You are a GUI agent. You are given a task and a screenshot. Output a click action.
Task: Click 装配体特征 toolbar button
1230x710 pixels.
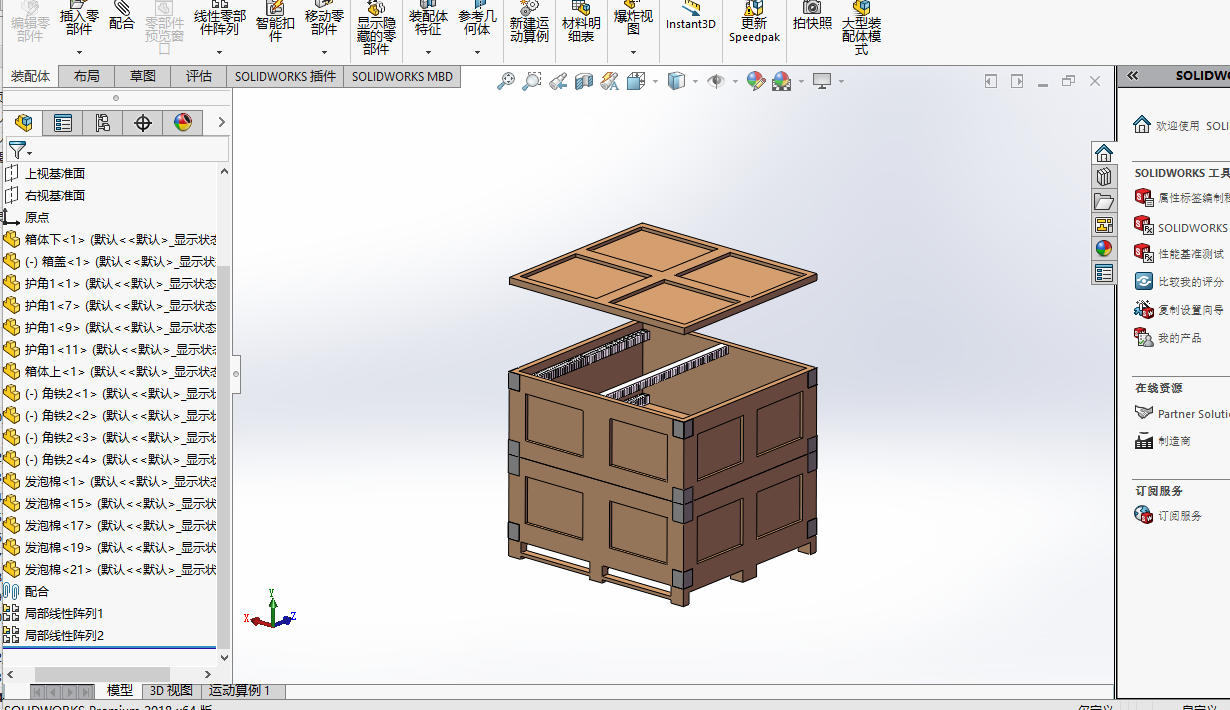pyautogui.click(x=428, y=17)
